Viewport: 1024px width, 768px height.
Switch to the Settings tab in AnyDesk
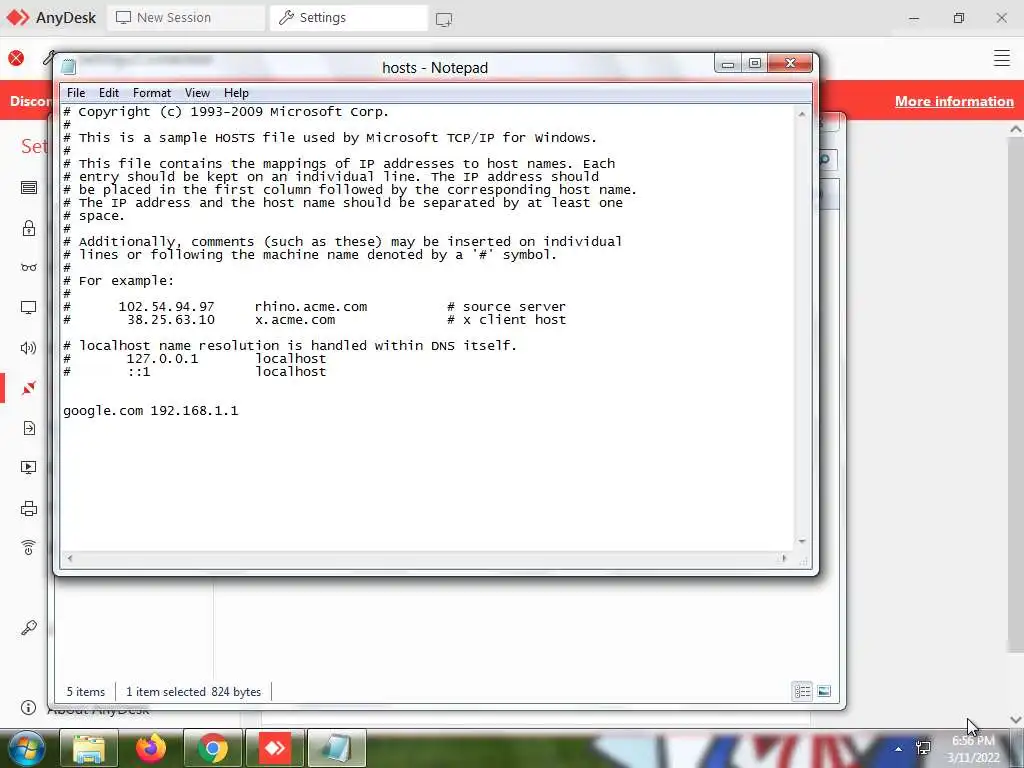click(349, 18)
